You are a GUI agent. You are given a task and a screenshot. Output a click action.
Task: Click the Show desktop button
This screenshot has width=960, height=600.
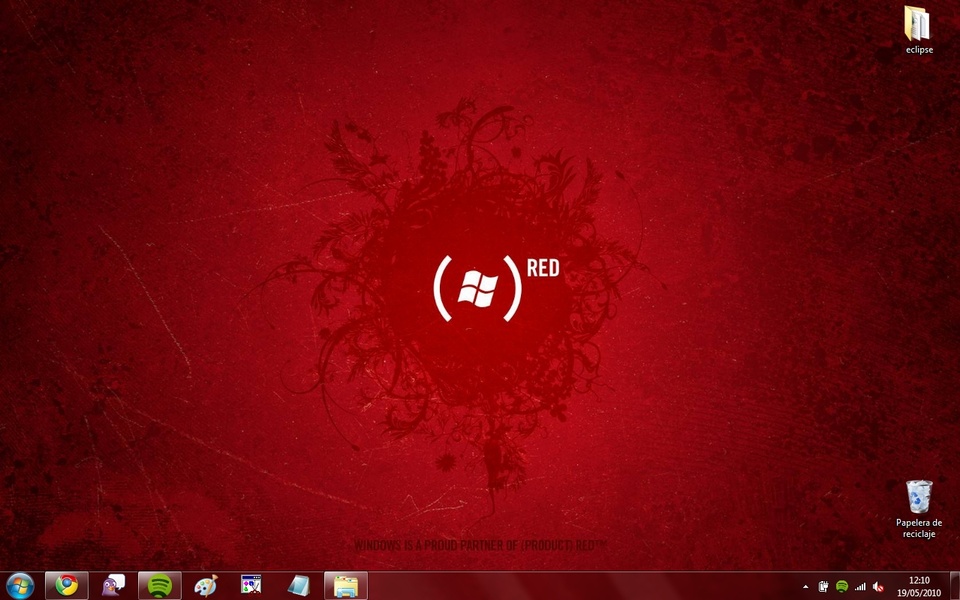point(954,586)
